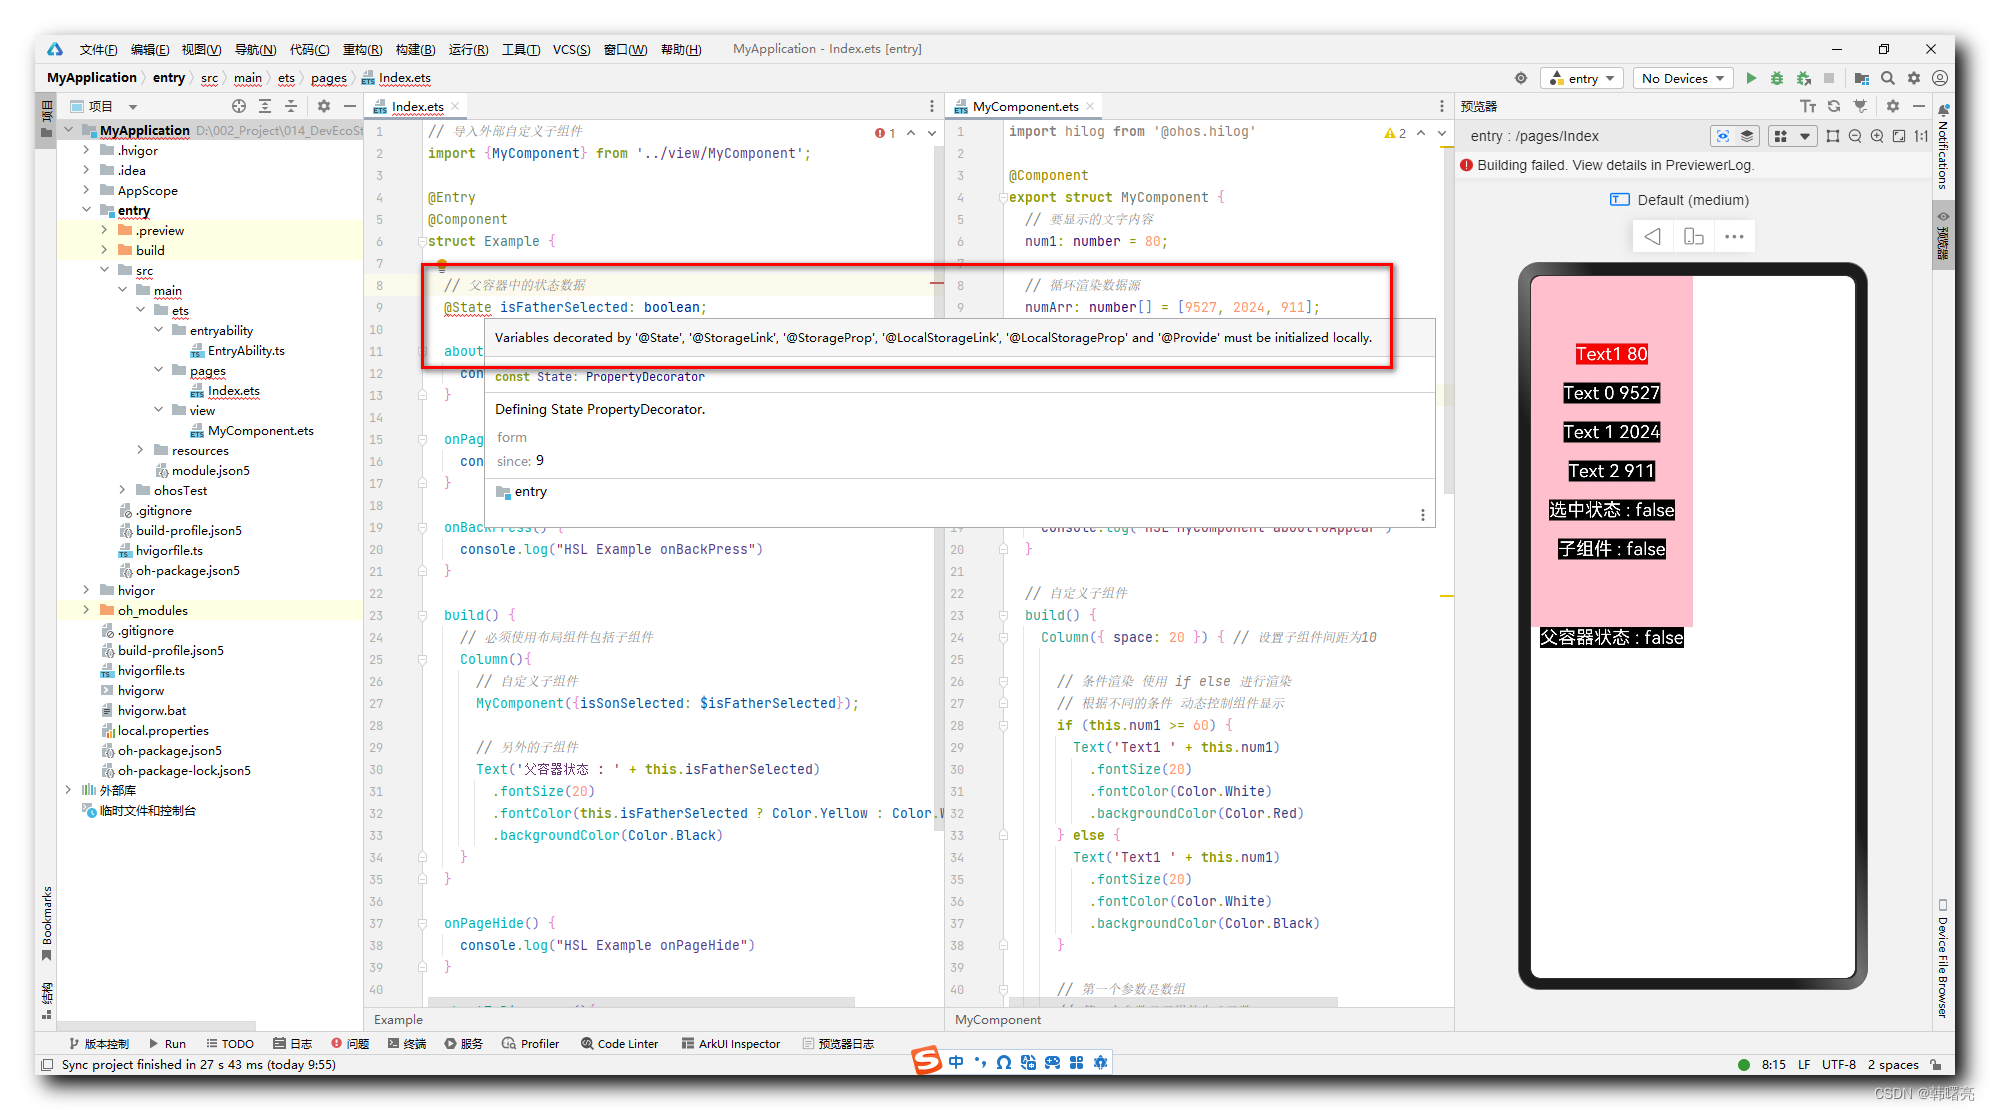
Task: Open the 文件(F) menu
Action: click(99, 49)
